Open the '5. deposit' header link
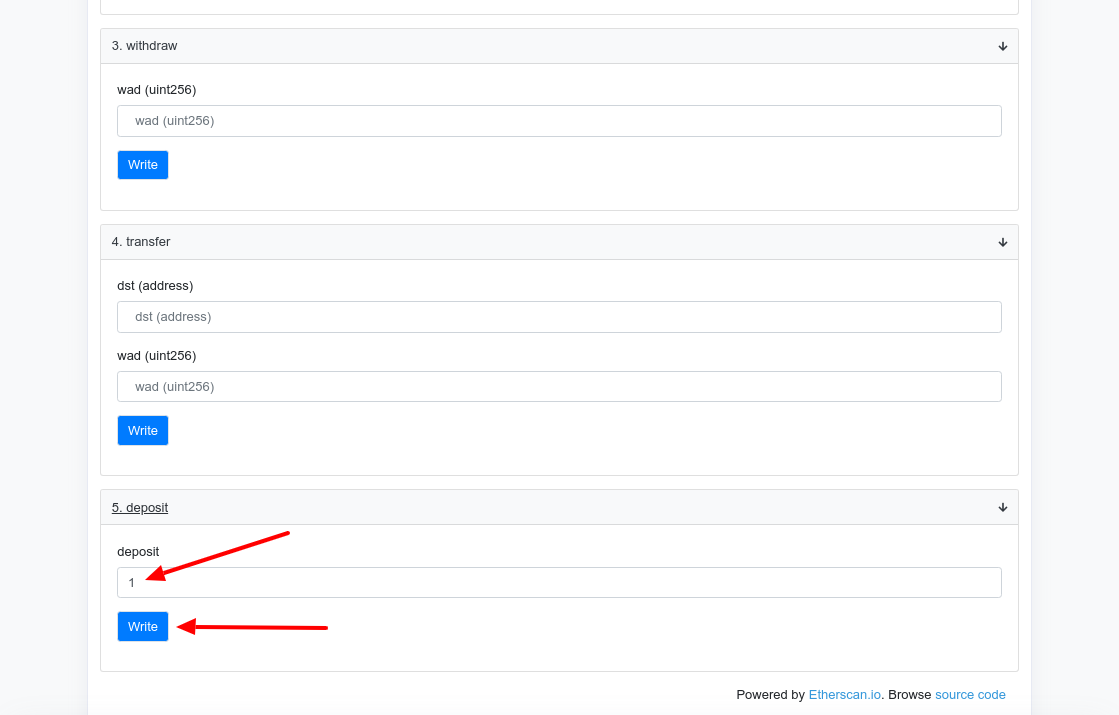Viewport: 1119px width, 715px height. pyautogui.click(x=140, y=507)
